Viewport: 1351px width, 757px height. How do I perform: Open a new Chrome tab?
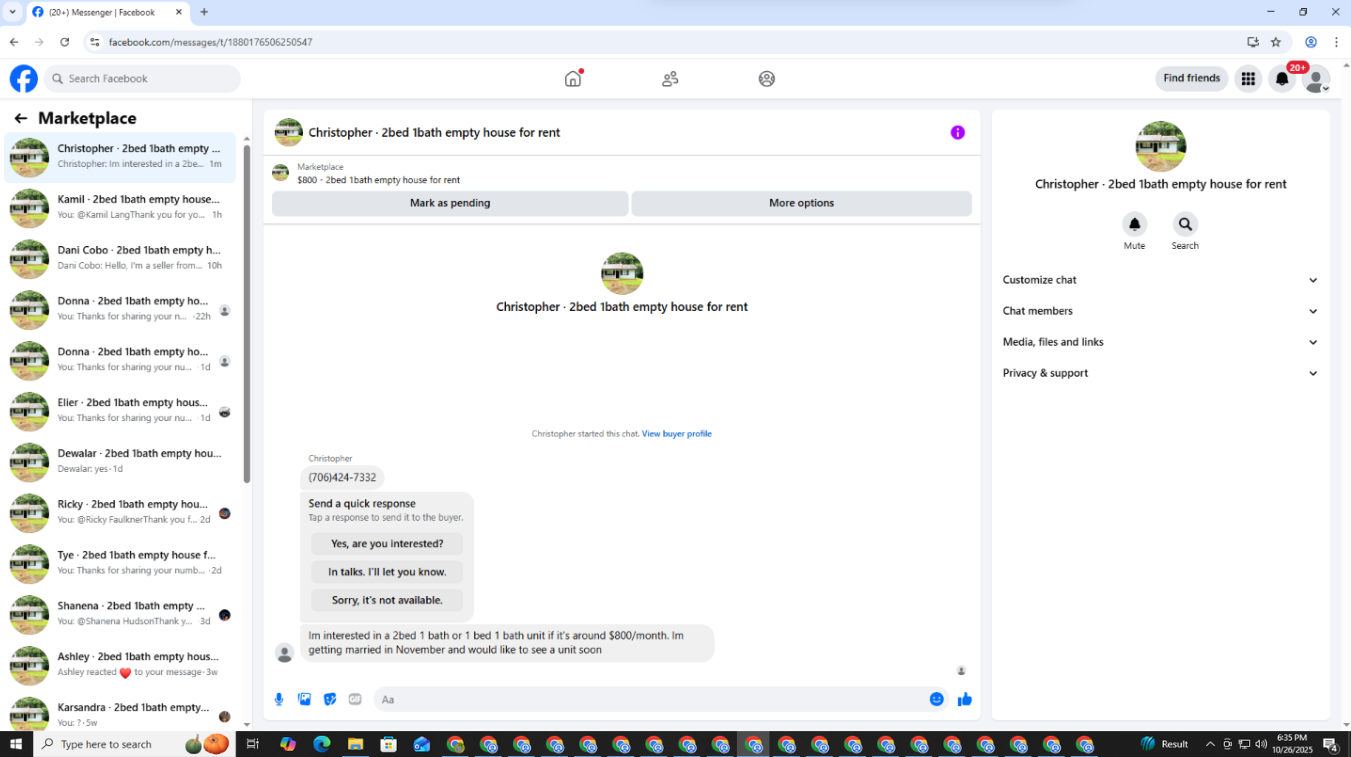tap(204, 12)
